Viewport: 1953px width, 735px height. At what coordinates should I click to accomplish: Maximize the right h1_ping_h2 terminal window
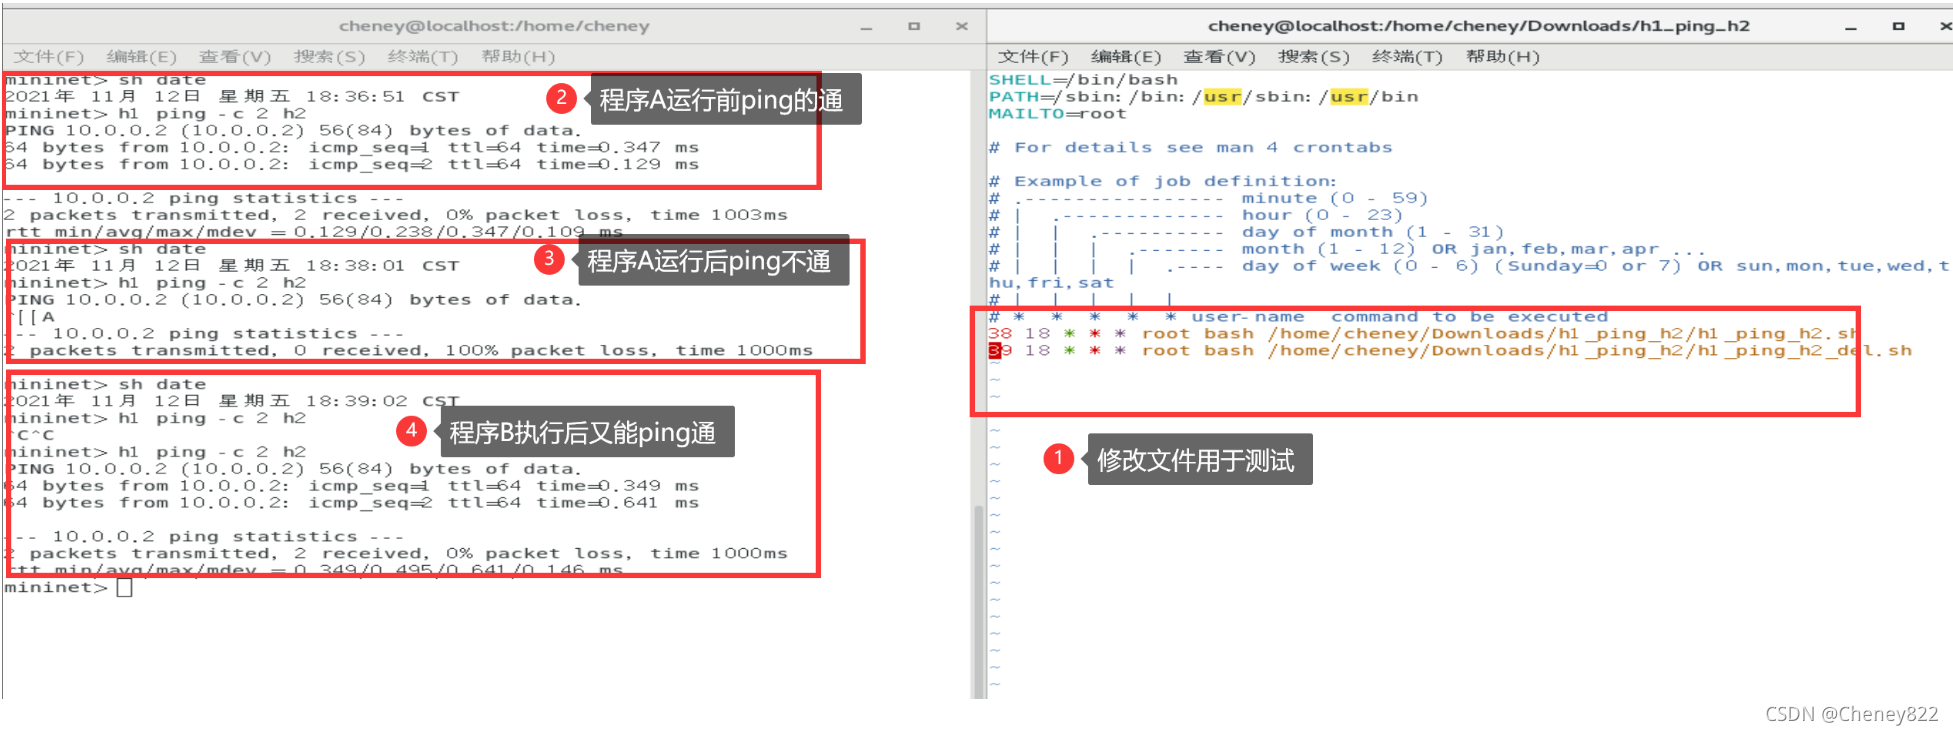click(1898, 26)
